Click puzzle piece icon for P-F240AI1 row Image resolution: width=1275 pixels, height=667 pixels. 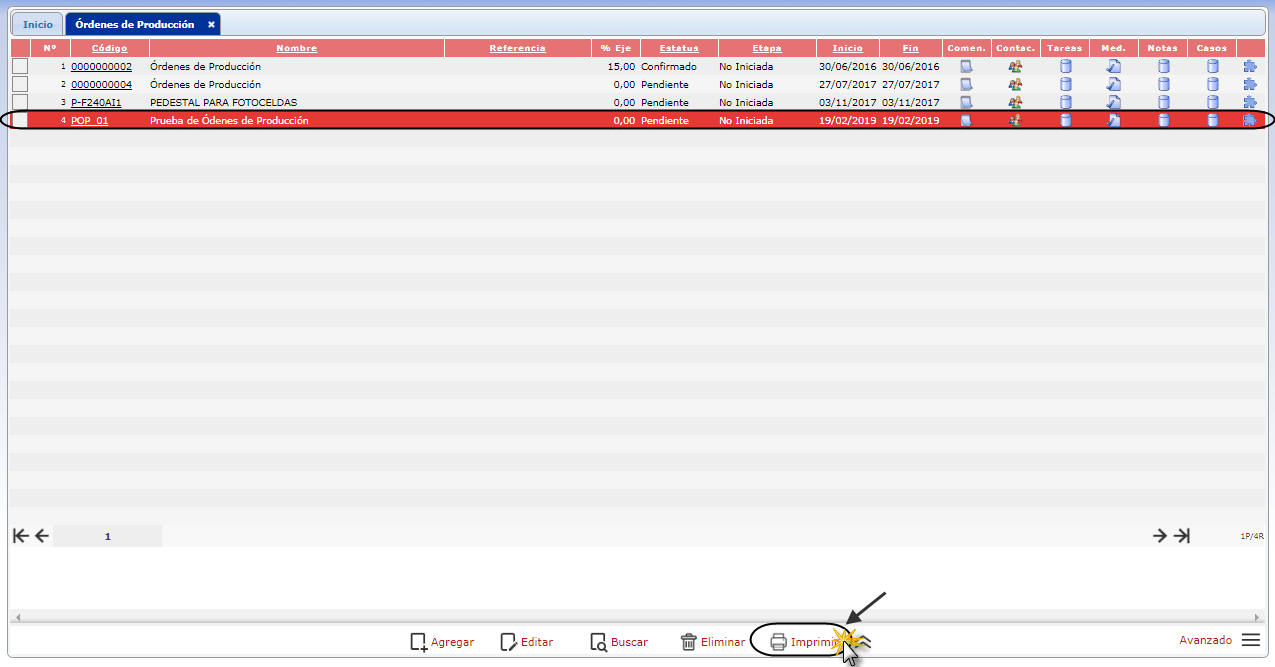pos(1250,102)
